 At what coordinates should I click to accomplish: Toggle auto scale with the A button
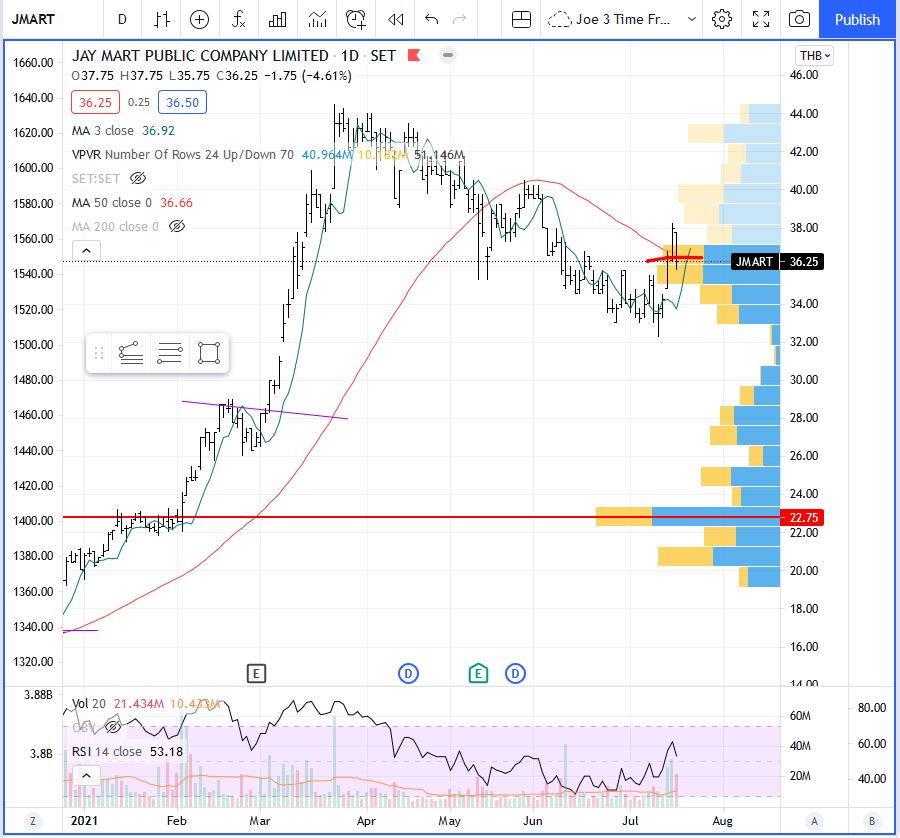coord(814,821)
